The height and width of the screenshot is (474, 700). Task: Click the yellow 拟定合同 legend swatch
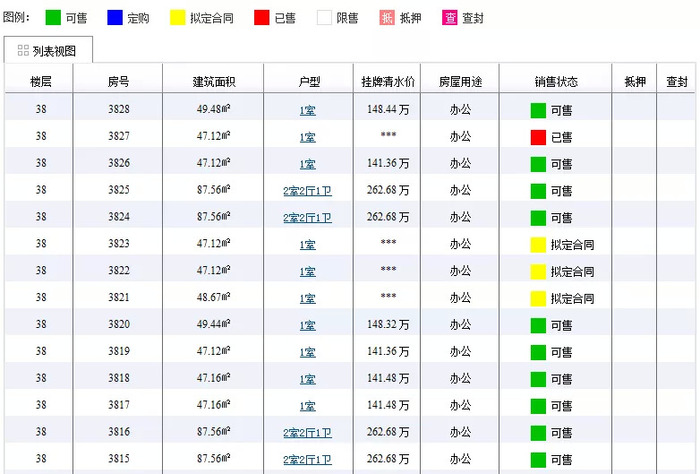(177, 18)
